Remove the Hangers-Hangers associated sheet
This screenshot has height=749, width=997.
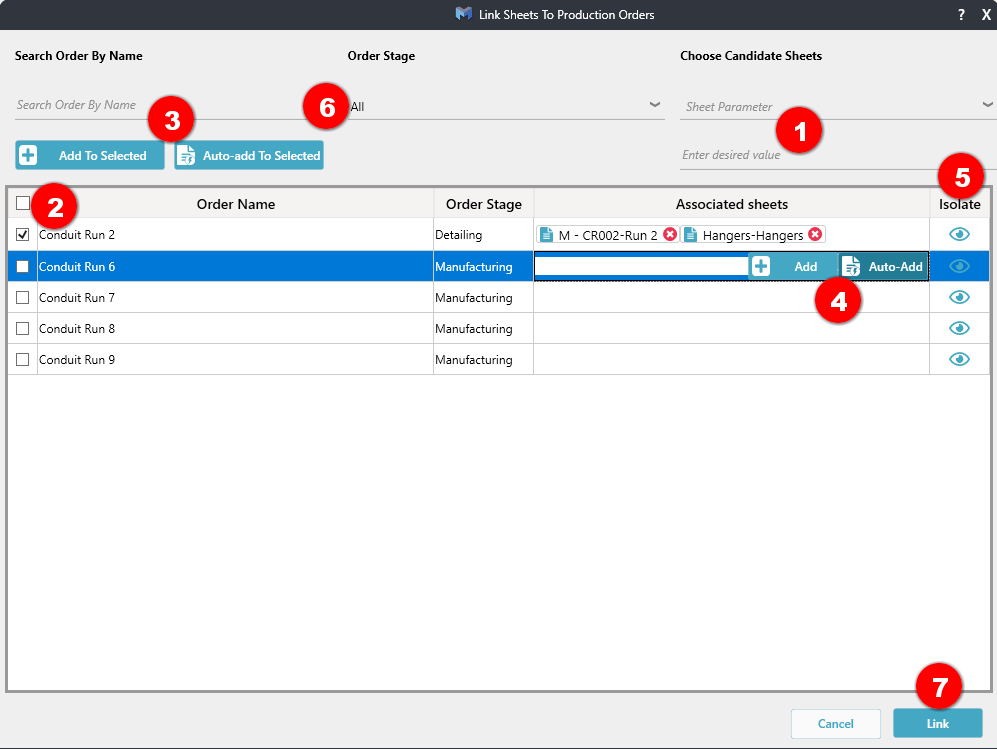(x=815, y=235)
